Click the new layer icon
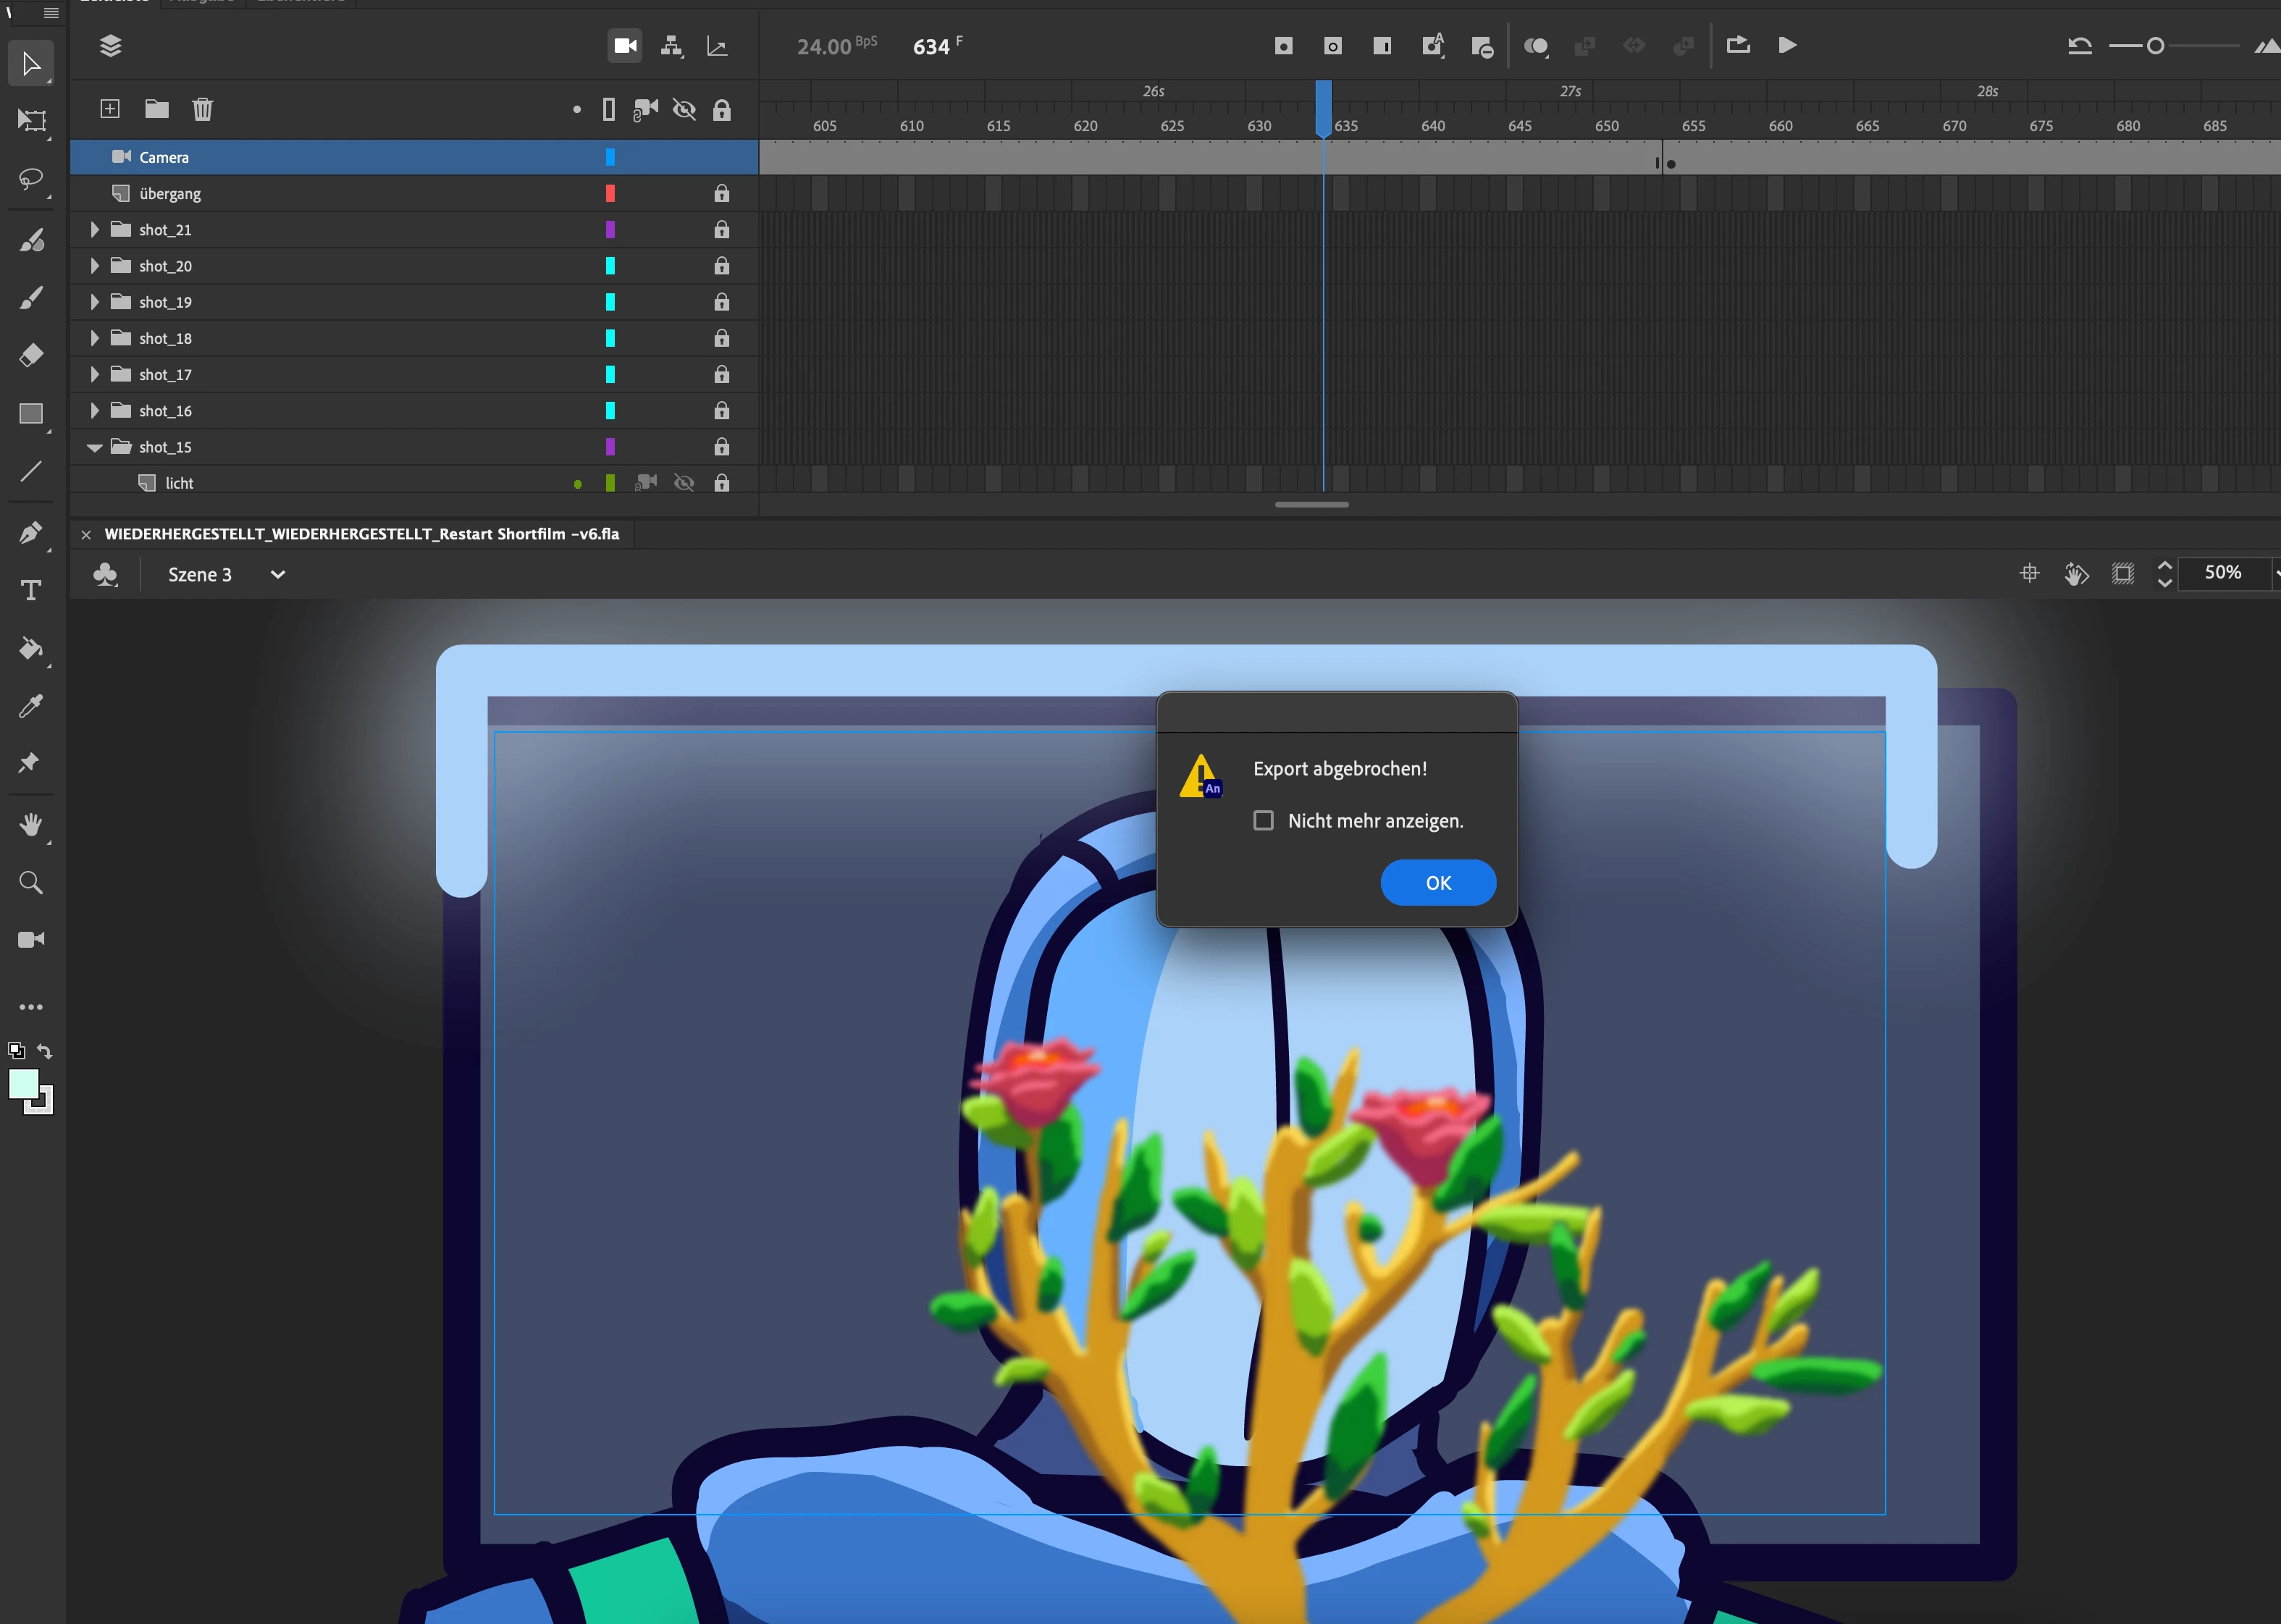Screen dimensions: 2281x1624 (110, 109)
